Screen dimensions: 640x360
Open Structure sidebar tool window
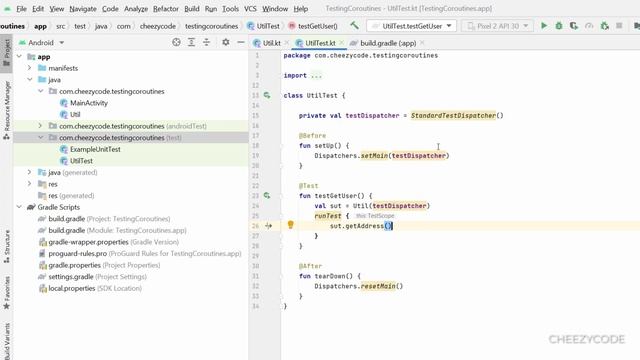(6, 246)
